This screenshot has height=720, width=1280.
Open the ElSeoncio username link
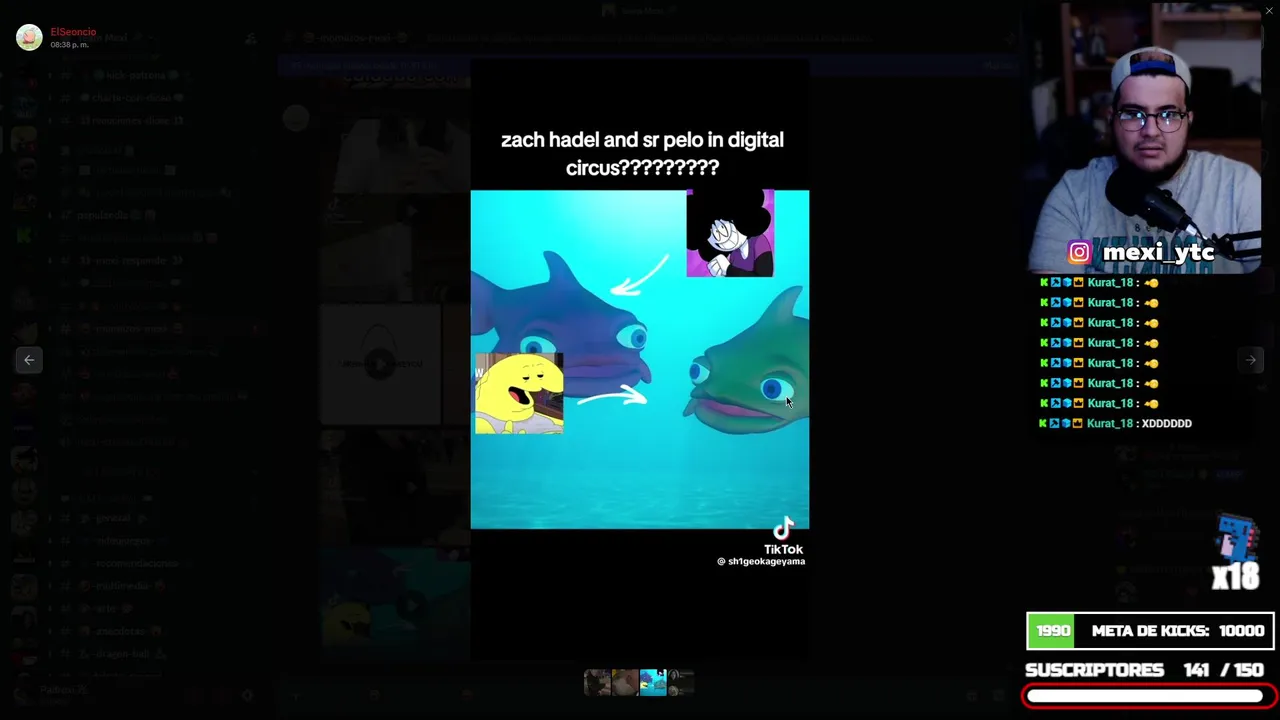73,32
